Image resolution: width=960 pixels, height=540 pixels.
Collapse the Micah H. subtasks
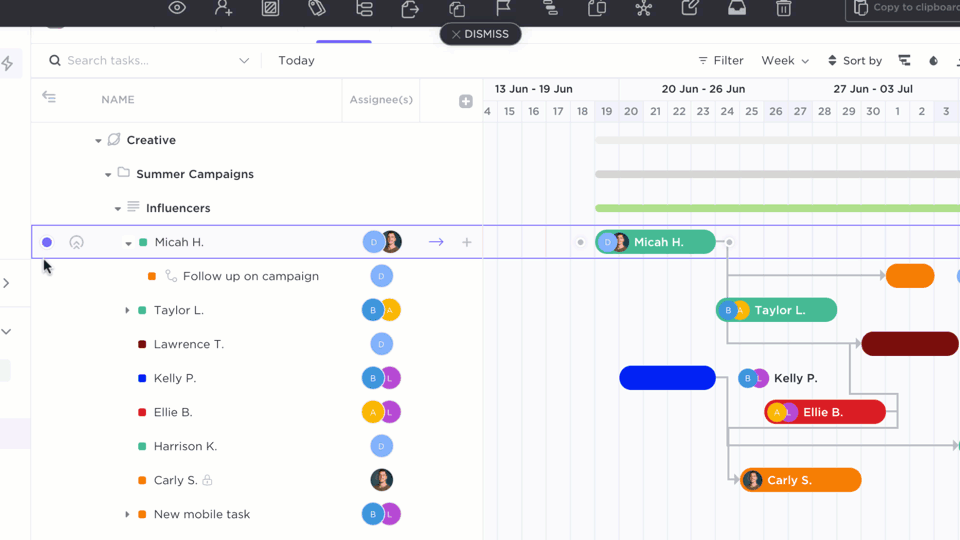[128, 243]
